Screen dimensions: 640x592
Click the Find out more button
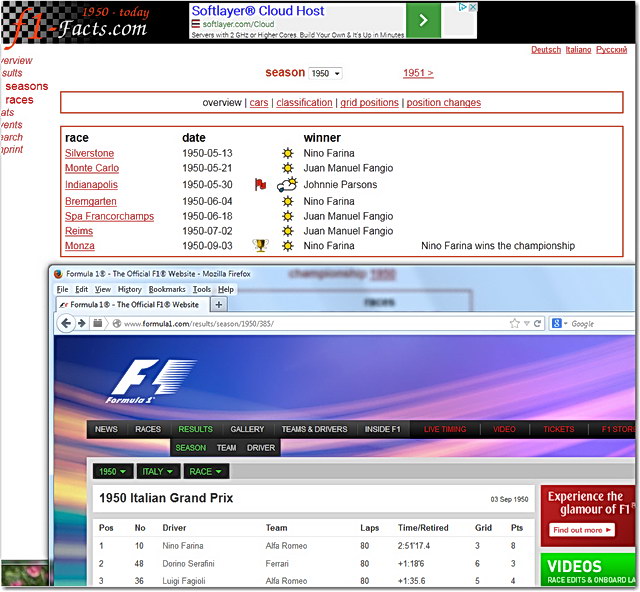[582, 530]
